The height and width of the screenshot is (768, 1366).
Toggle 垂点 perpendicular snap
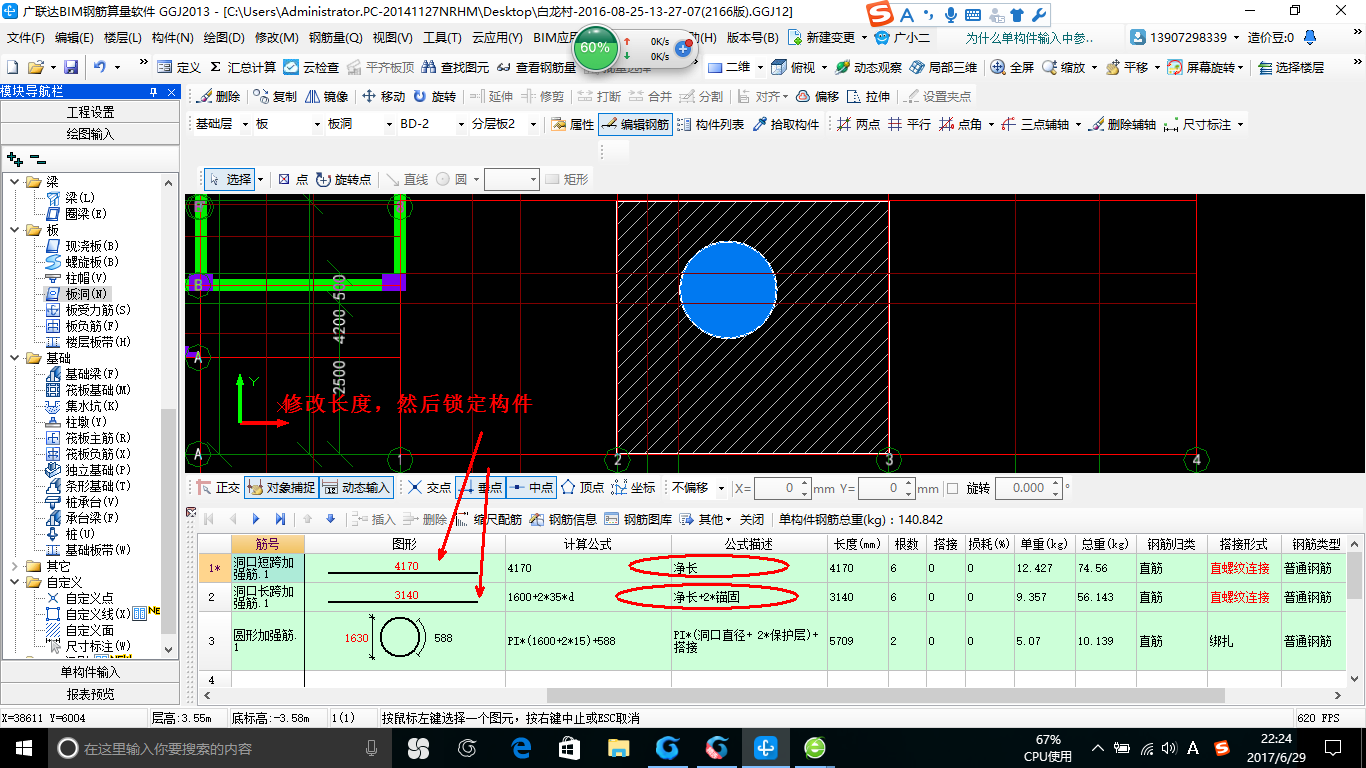coord(480,488)
